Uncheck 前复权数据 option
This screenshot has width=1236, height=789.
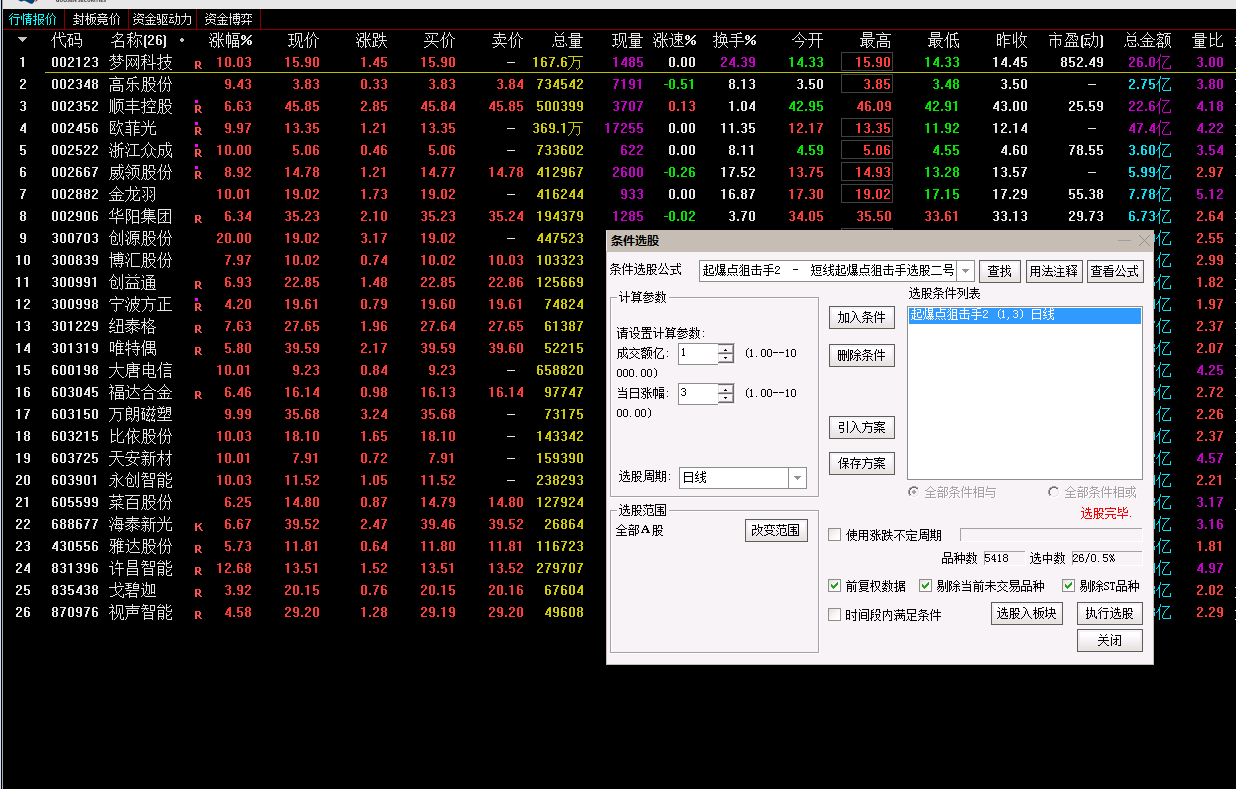click(x=835, y=586)
